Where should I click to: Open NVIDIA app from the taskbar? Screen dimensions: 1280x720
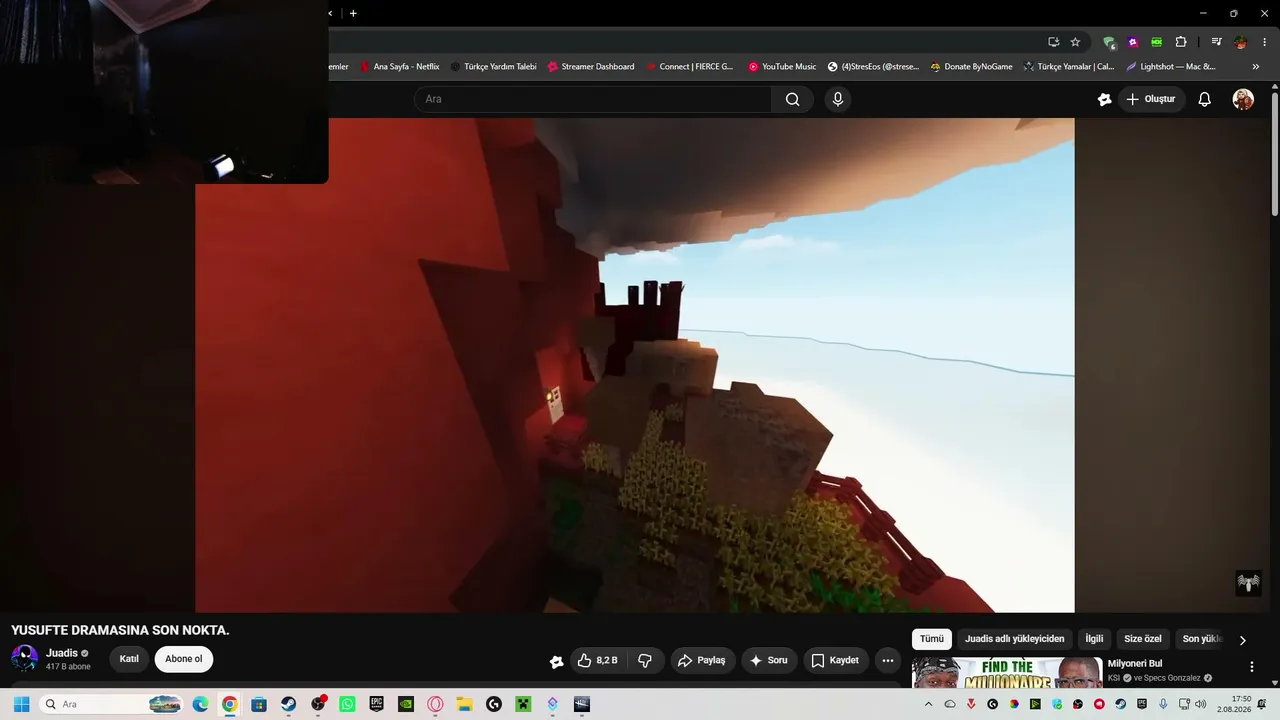(406, 704)
